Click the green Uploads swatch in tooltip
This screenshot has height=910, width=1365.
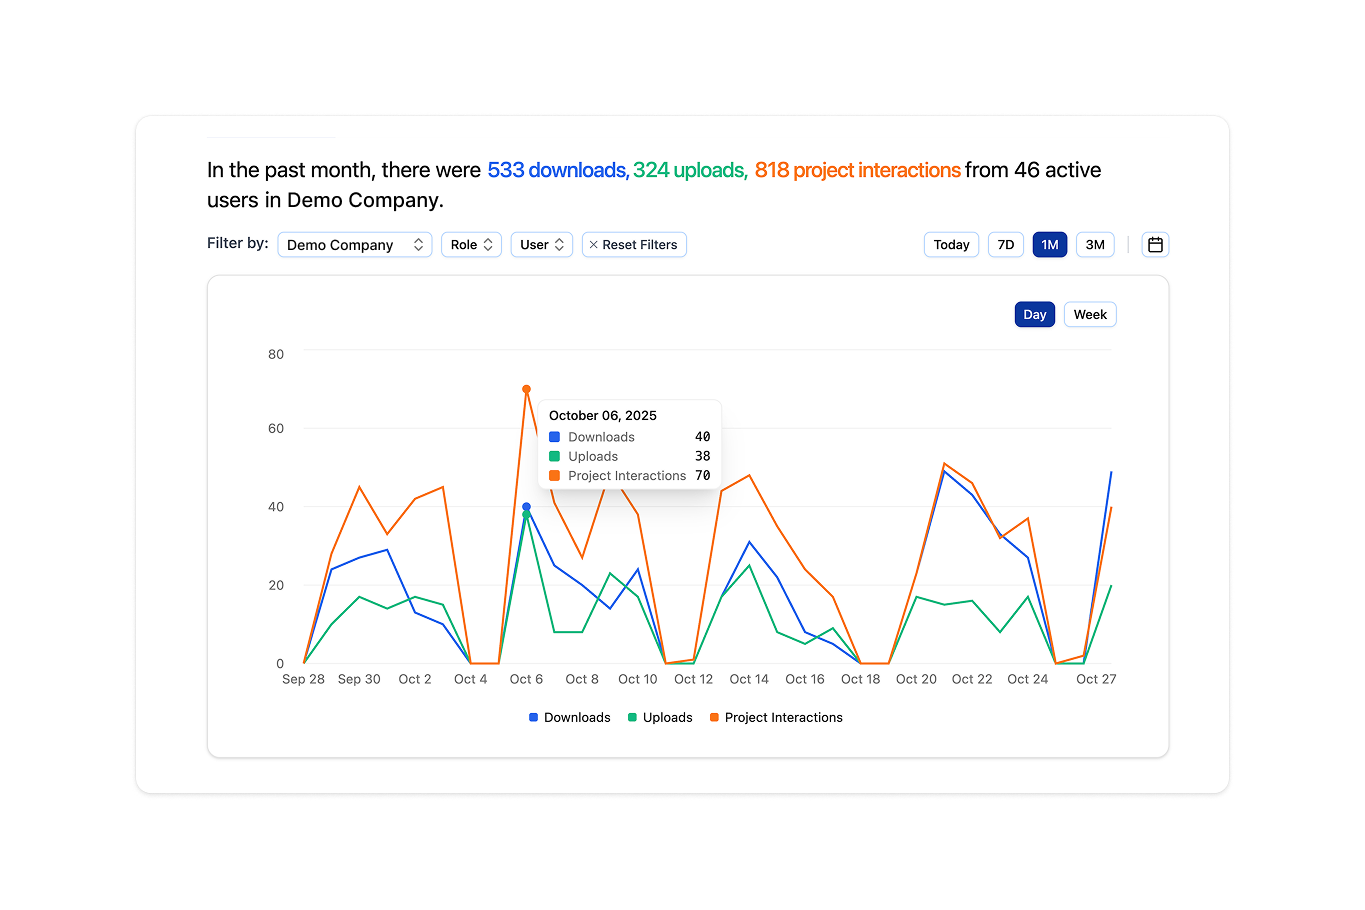553,456
